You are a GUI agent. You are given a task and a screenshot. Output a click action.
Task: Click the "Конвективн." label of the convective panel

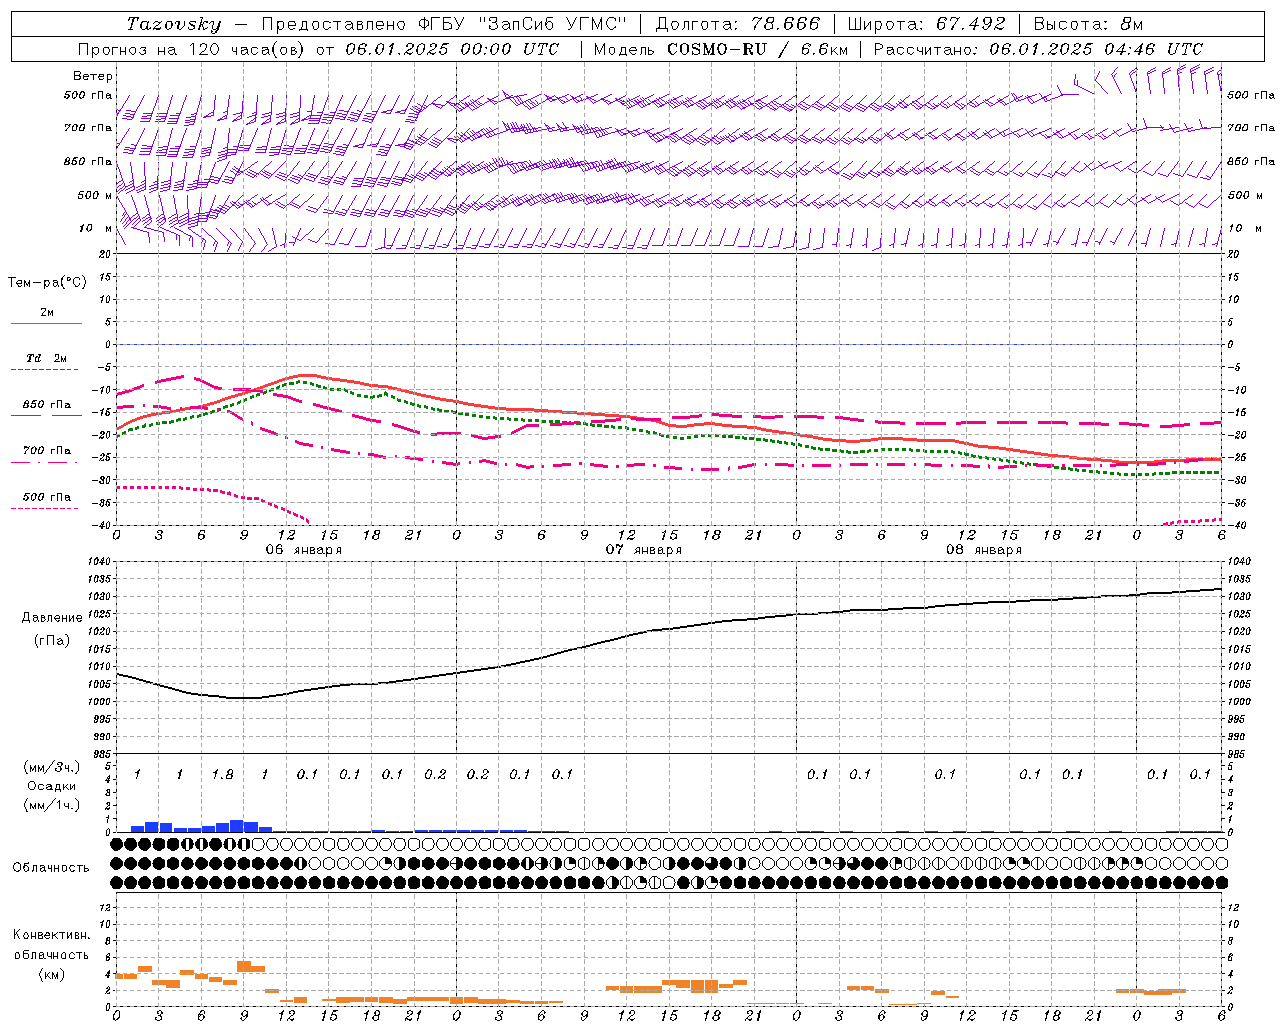pos(51,935)
